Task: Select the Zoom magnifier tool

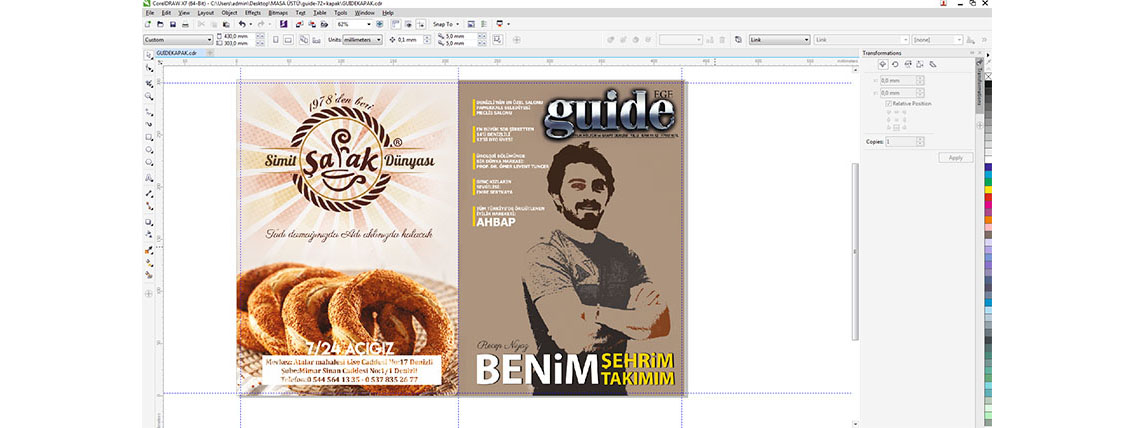Action: point(149,96)
